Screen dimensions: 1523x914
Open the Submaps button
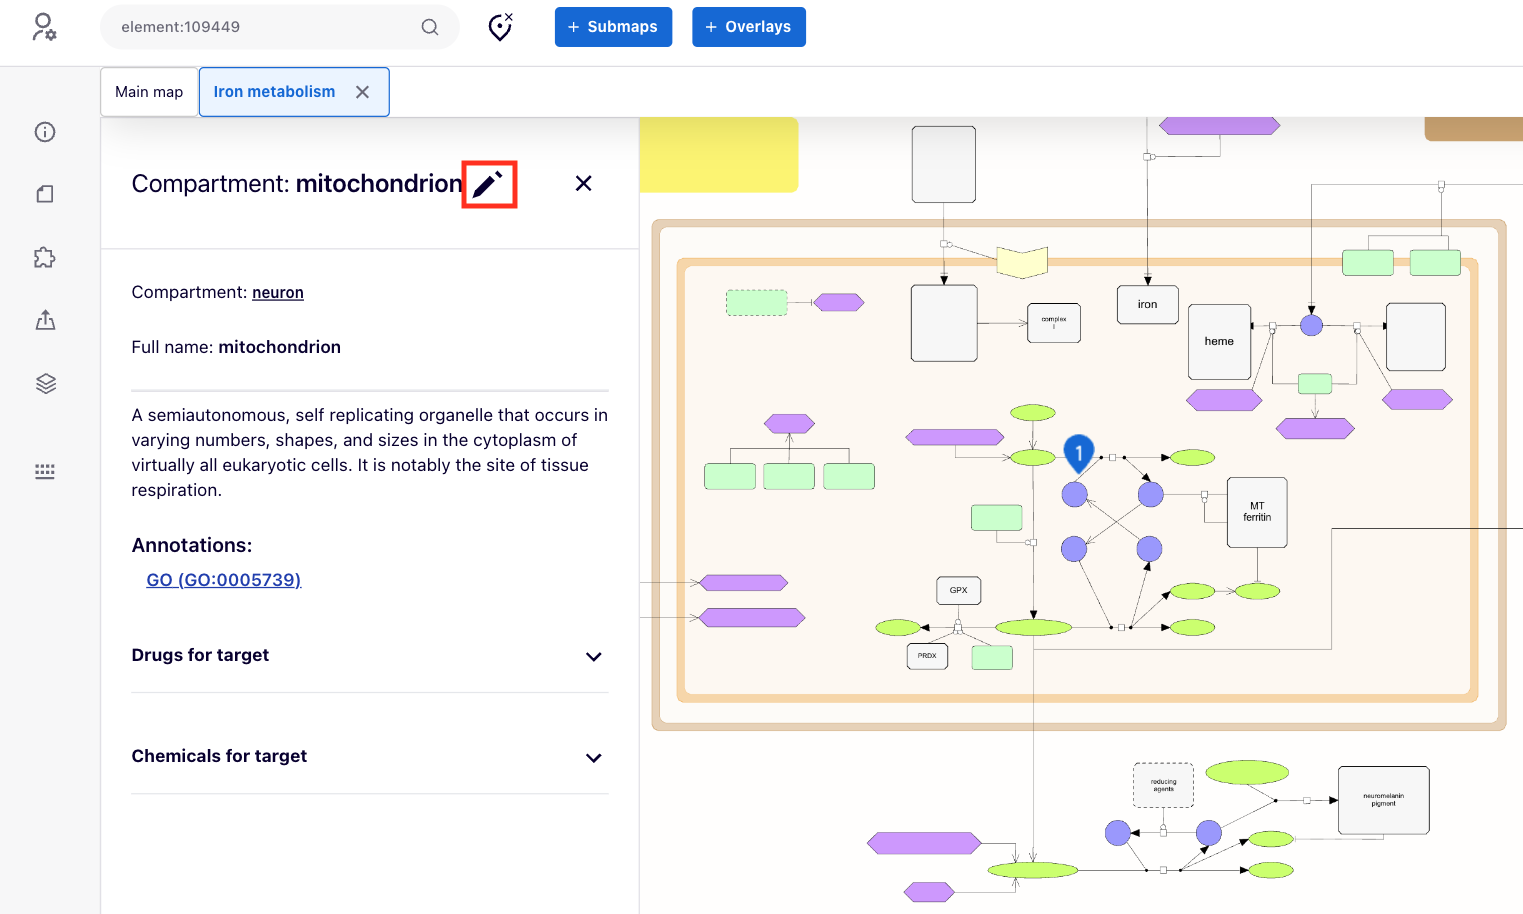click(x=613, y=27)
